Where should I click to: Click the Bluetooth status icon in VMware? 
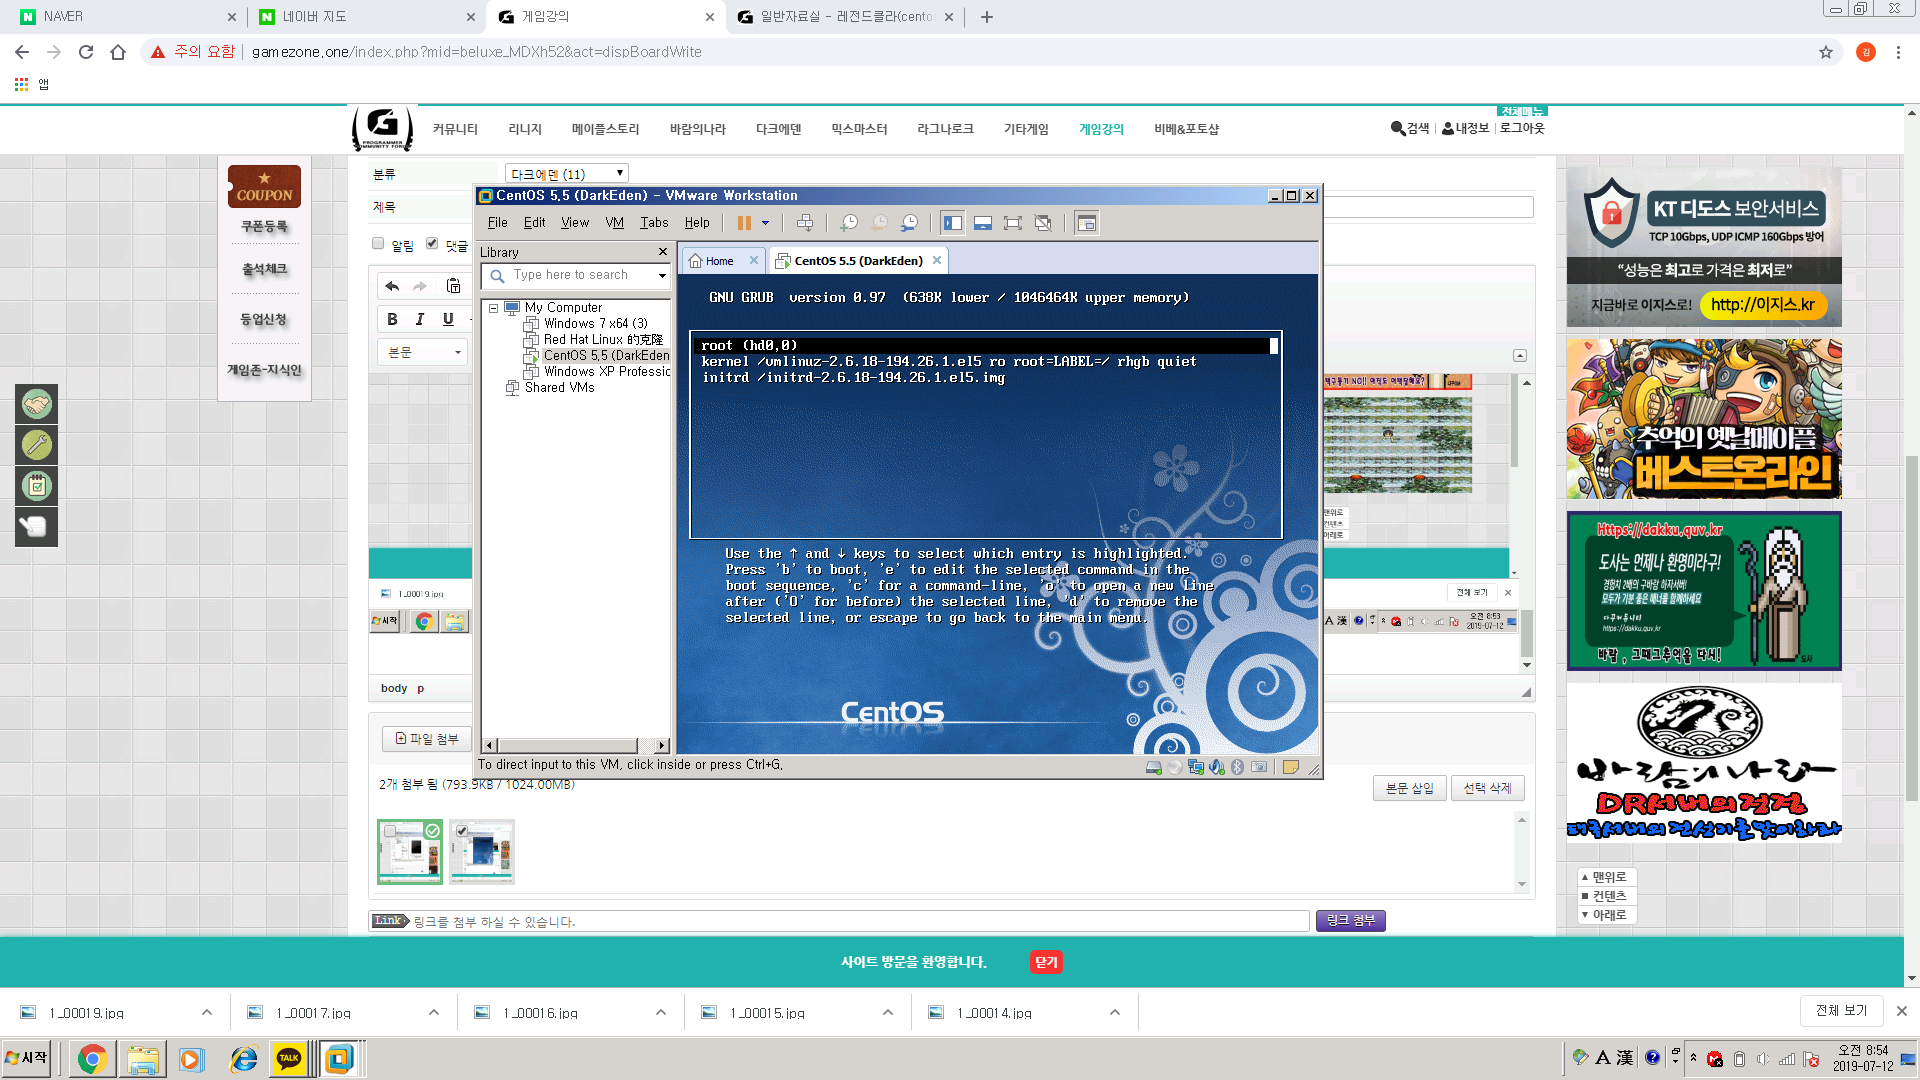[x=1238, y=767]
